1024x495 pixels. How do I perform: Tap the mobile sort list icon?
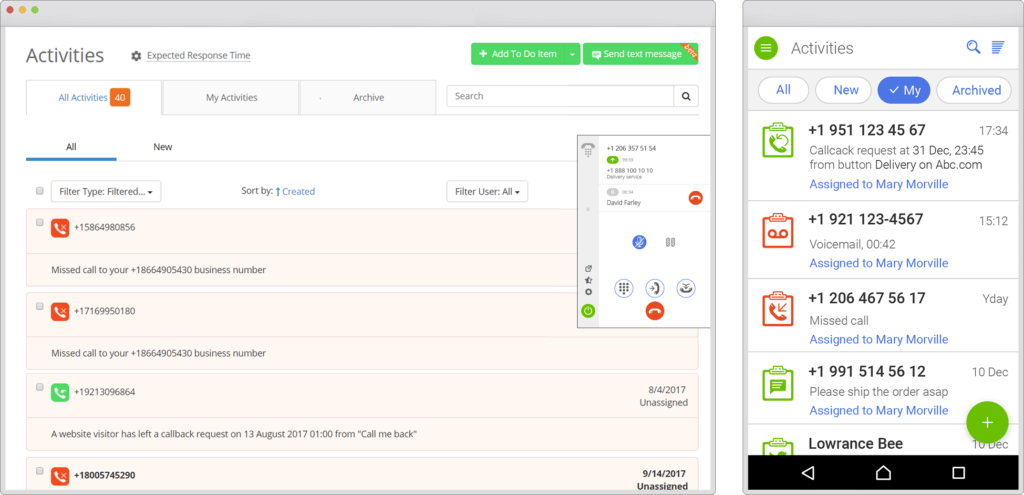pos(998,47)
